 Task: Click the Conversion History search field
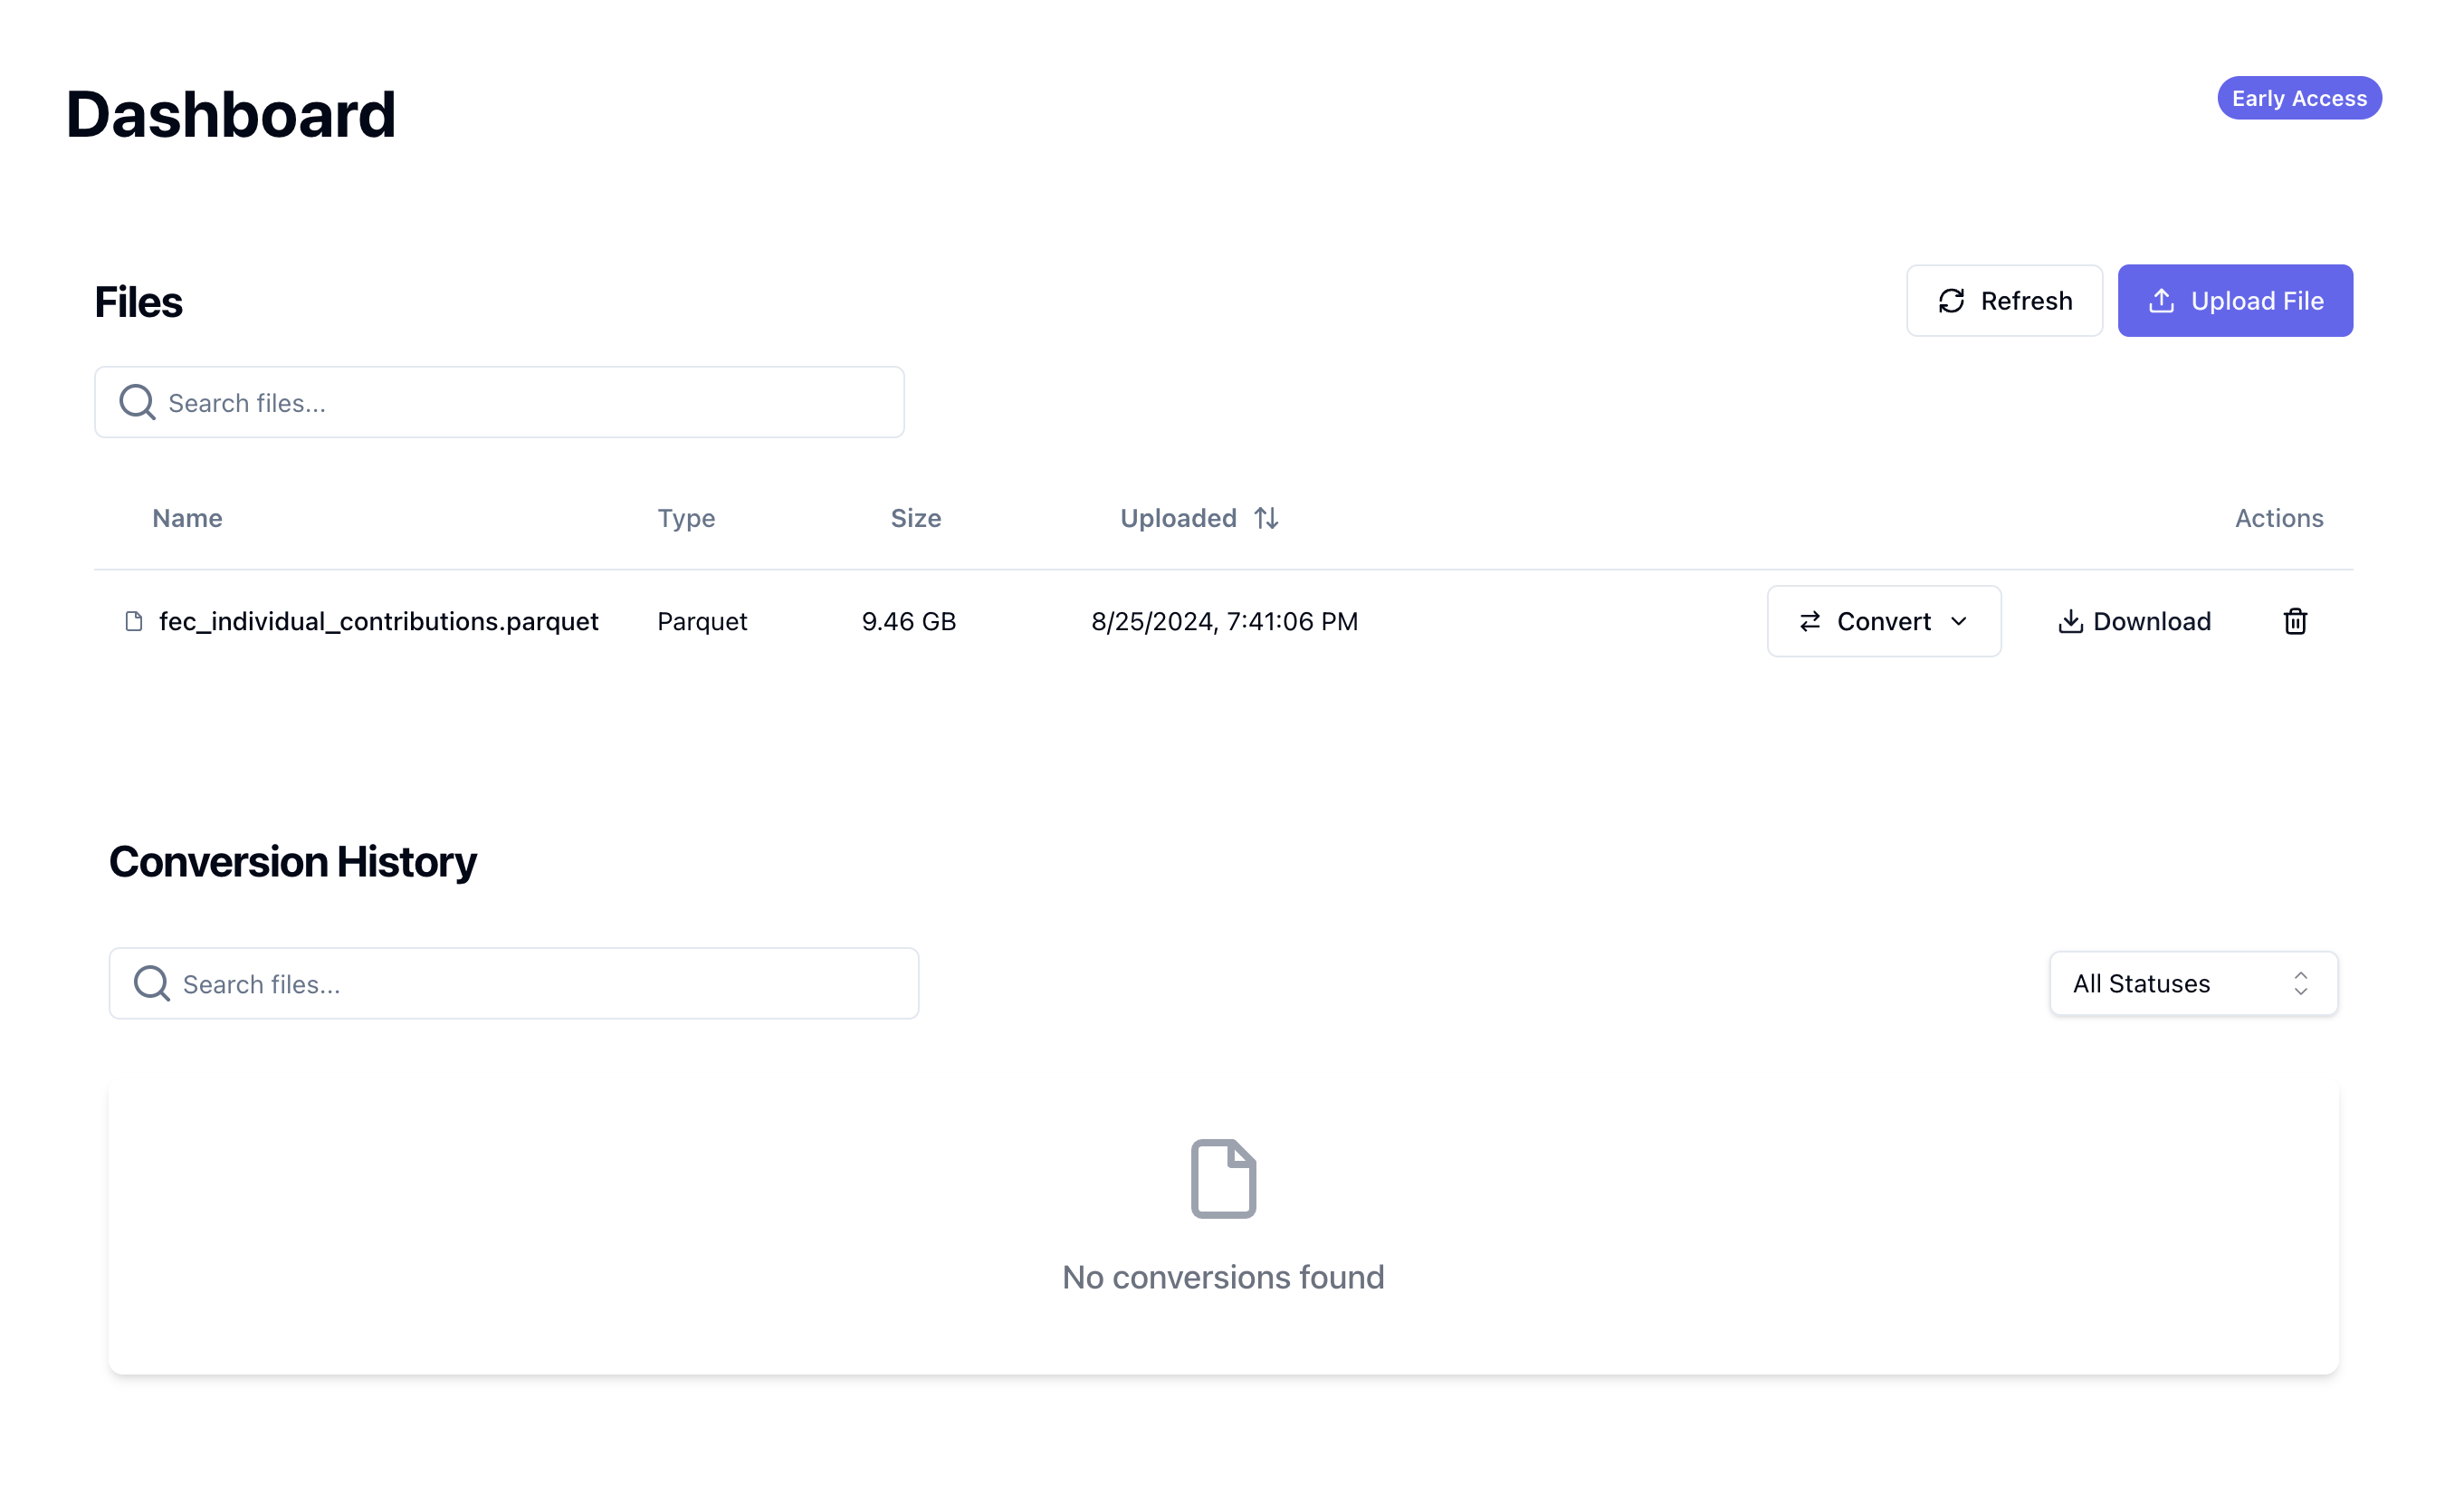pyautogui.click(x=514, y=983)
